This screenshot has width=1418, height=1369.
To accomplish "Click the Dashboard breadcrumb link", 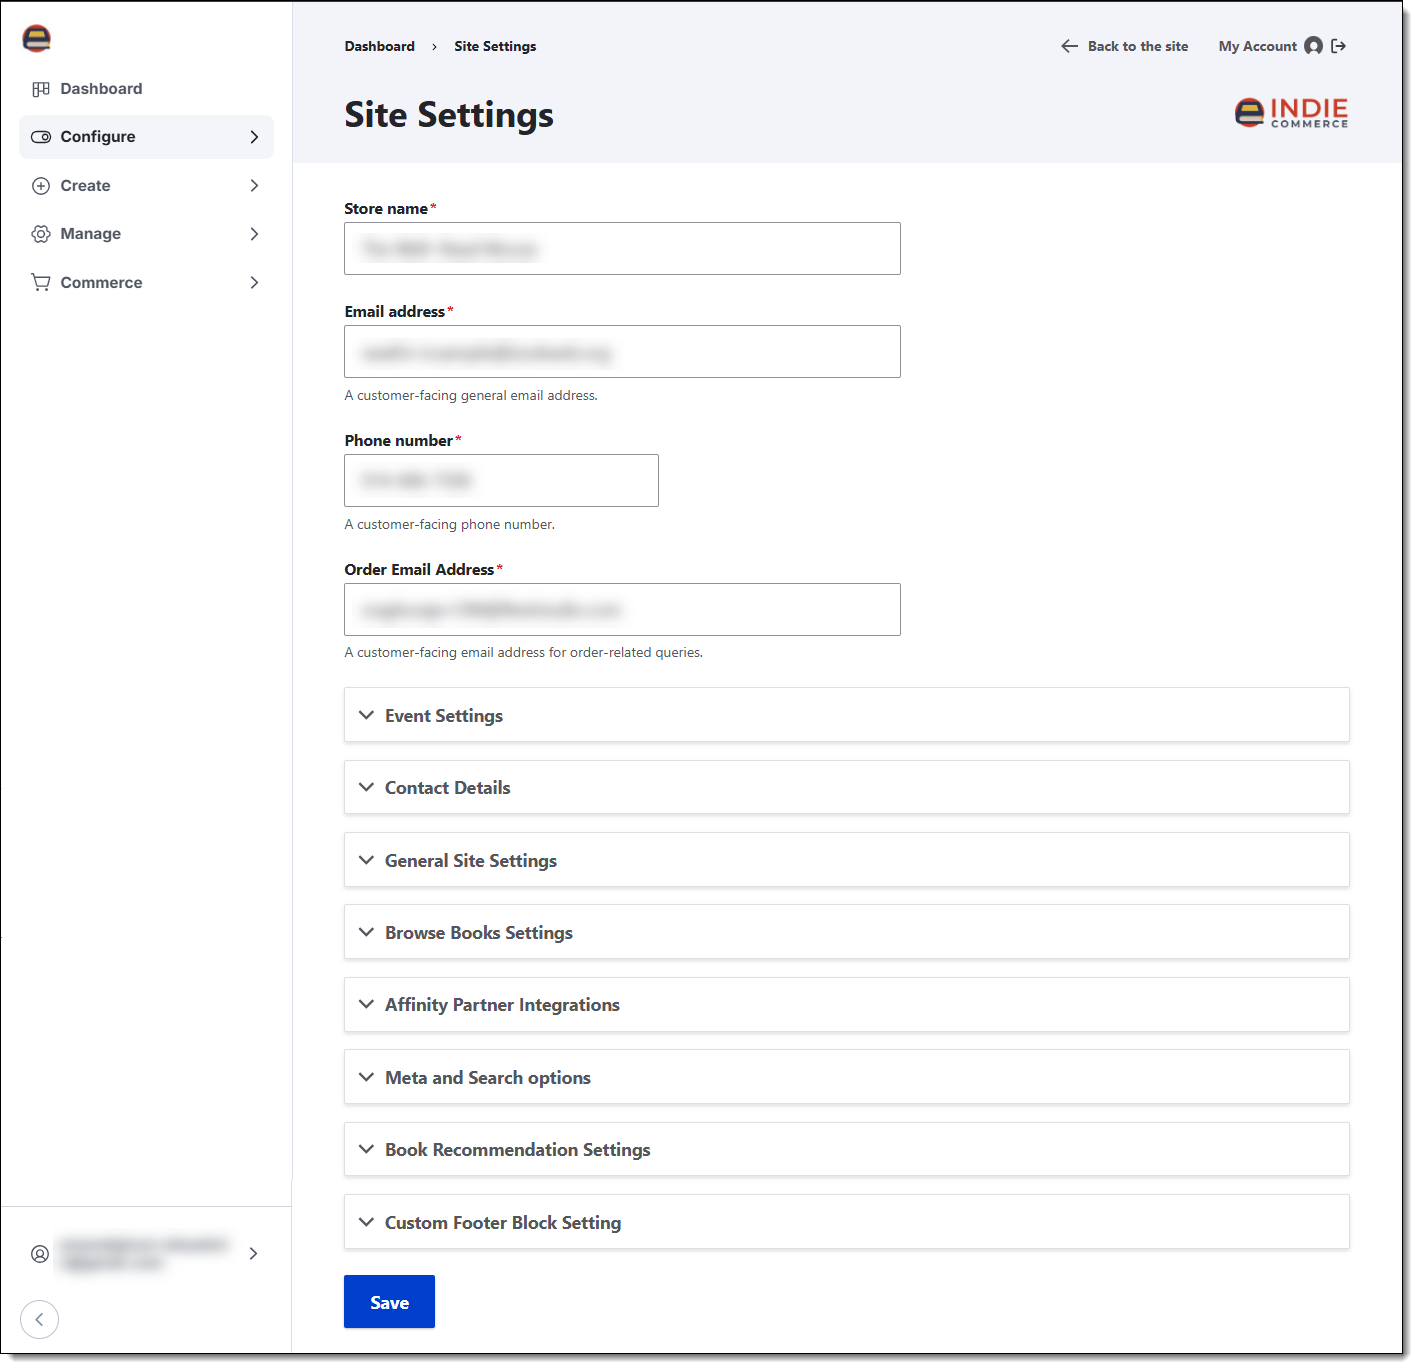I will click(379, 46).
